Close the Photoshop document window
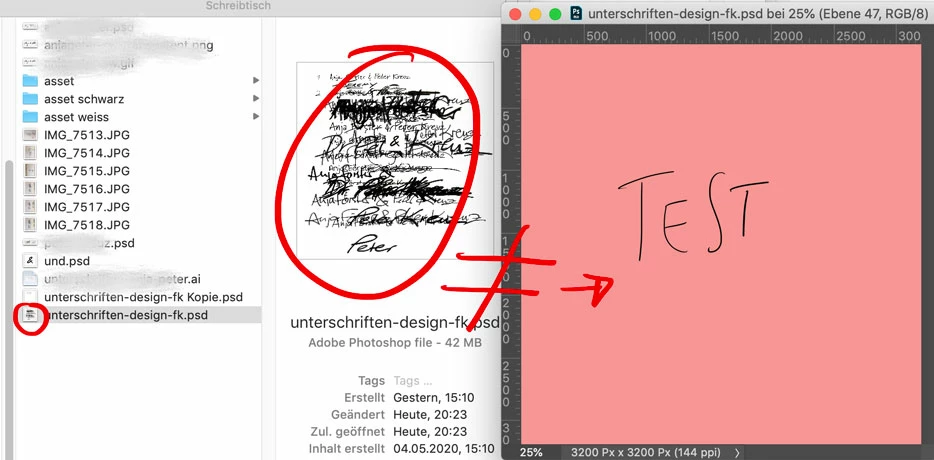 (x=515, y=14)
